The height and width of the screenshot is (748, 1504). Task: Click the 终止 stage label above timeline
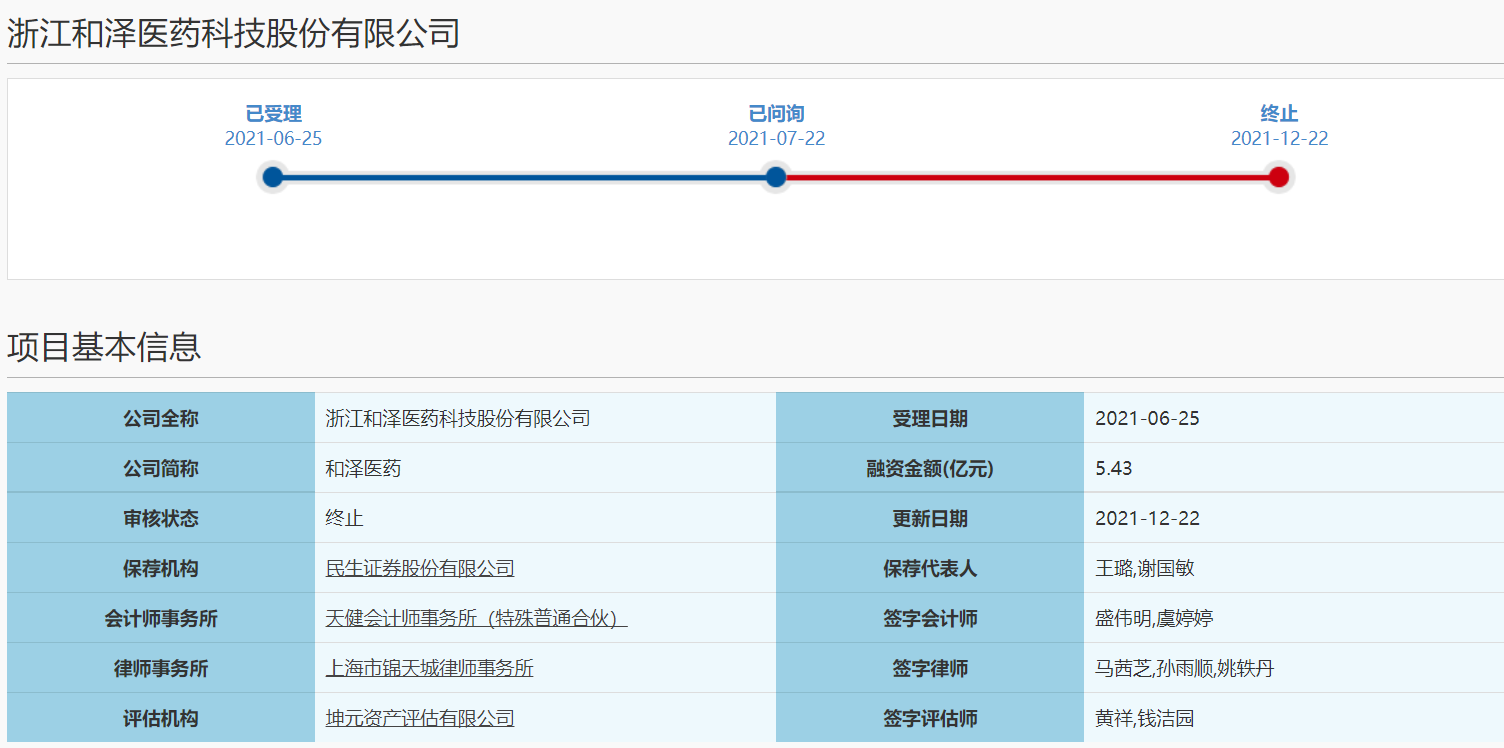tap(1279, 114)
